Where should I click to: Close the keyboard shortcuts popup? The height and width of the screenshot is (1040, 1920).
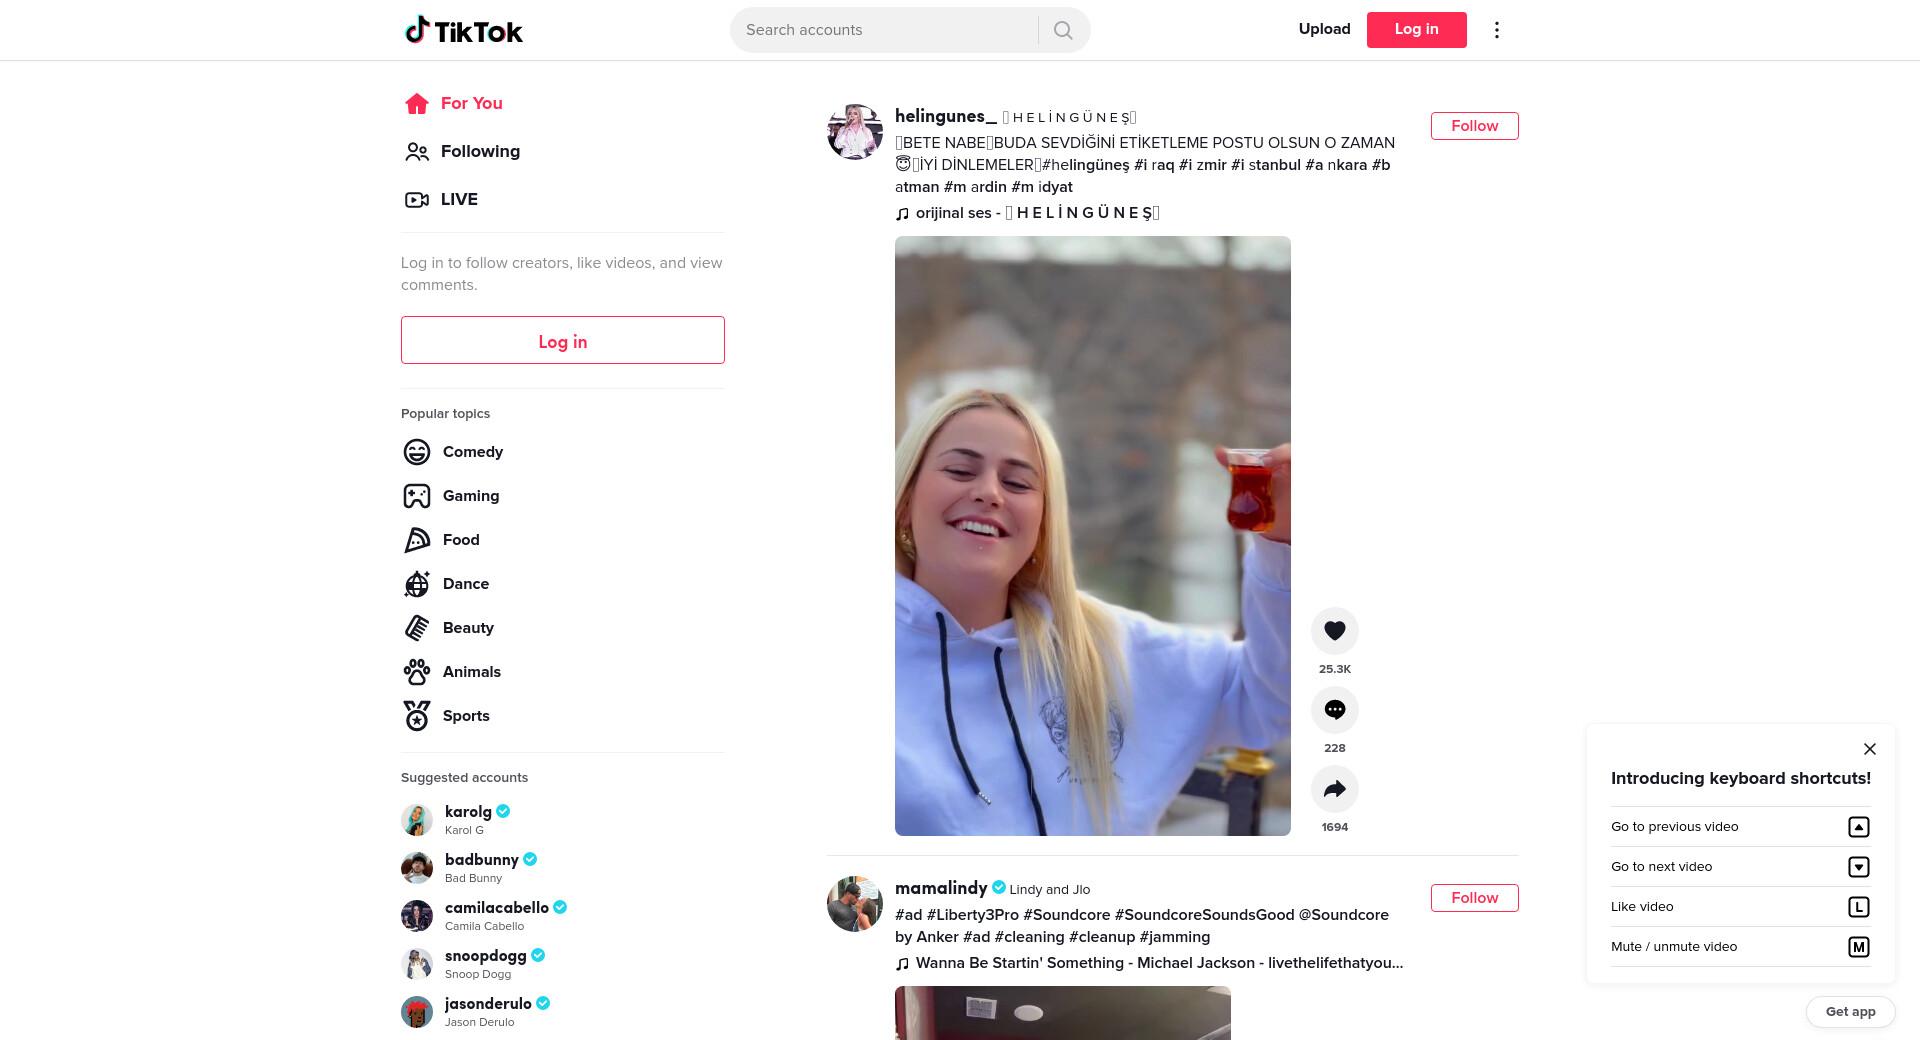pyautogui.click(x=1869, y=749)
